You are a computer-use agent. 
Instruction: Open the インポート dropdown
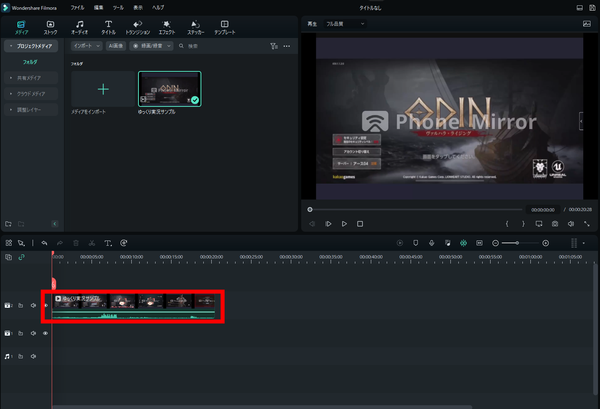pos(86,46)
